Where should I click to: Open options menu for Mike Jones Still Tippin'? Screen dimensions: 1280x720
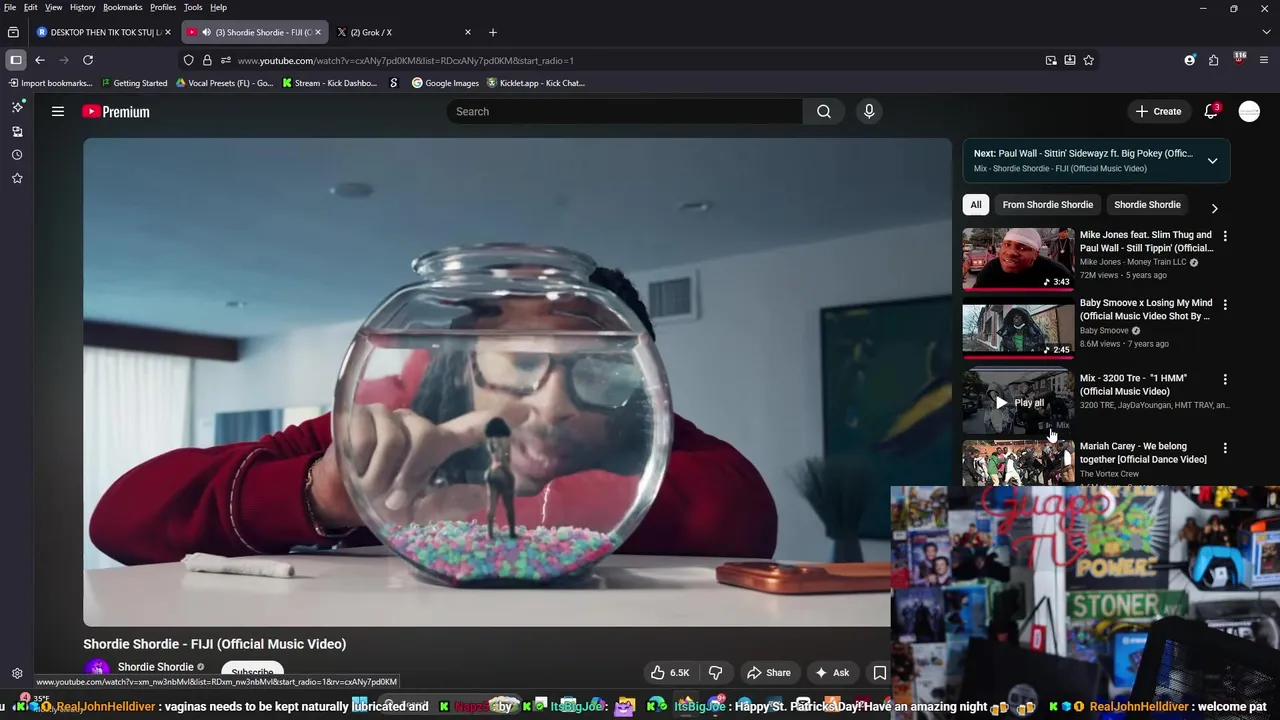[1225, 236]
